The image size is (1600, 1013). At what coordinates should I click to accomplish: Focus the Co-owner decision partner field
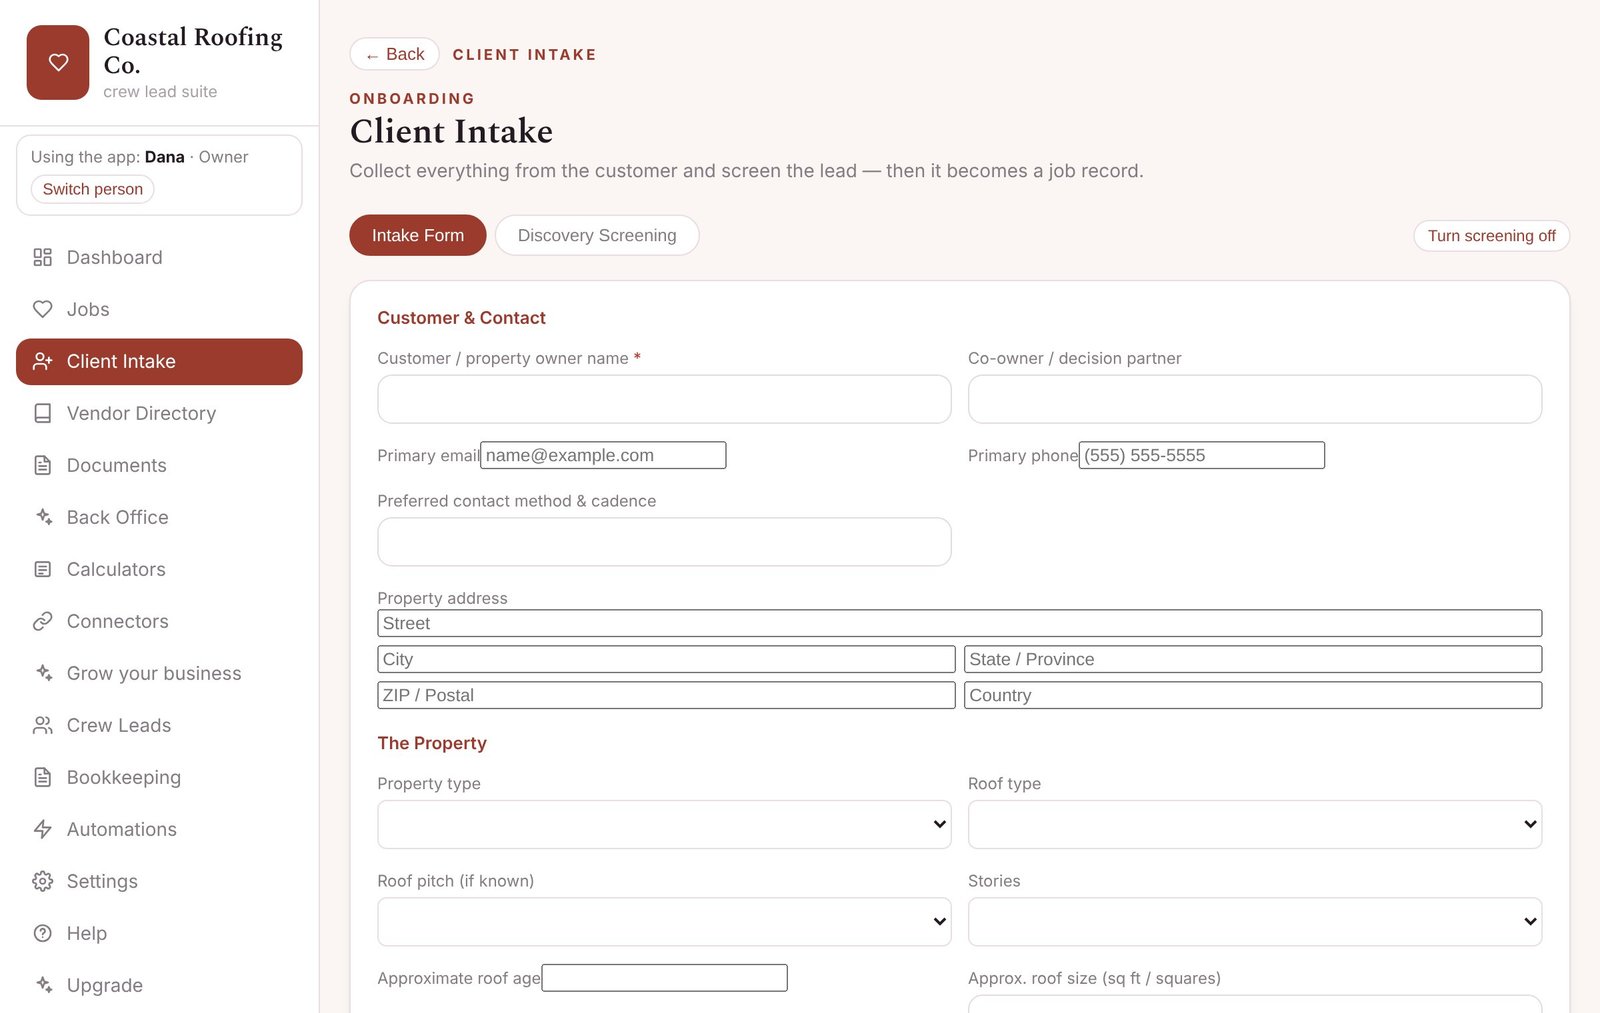coord(1254,399)
